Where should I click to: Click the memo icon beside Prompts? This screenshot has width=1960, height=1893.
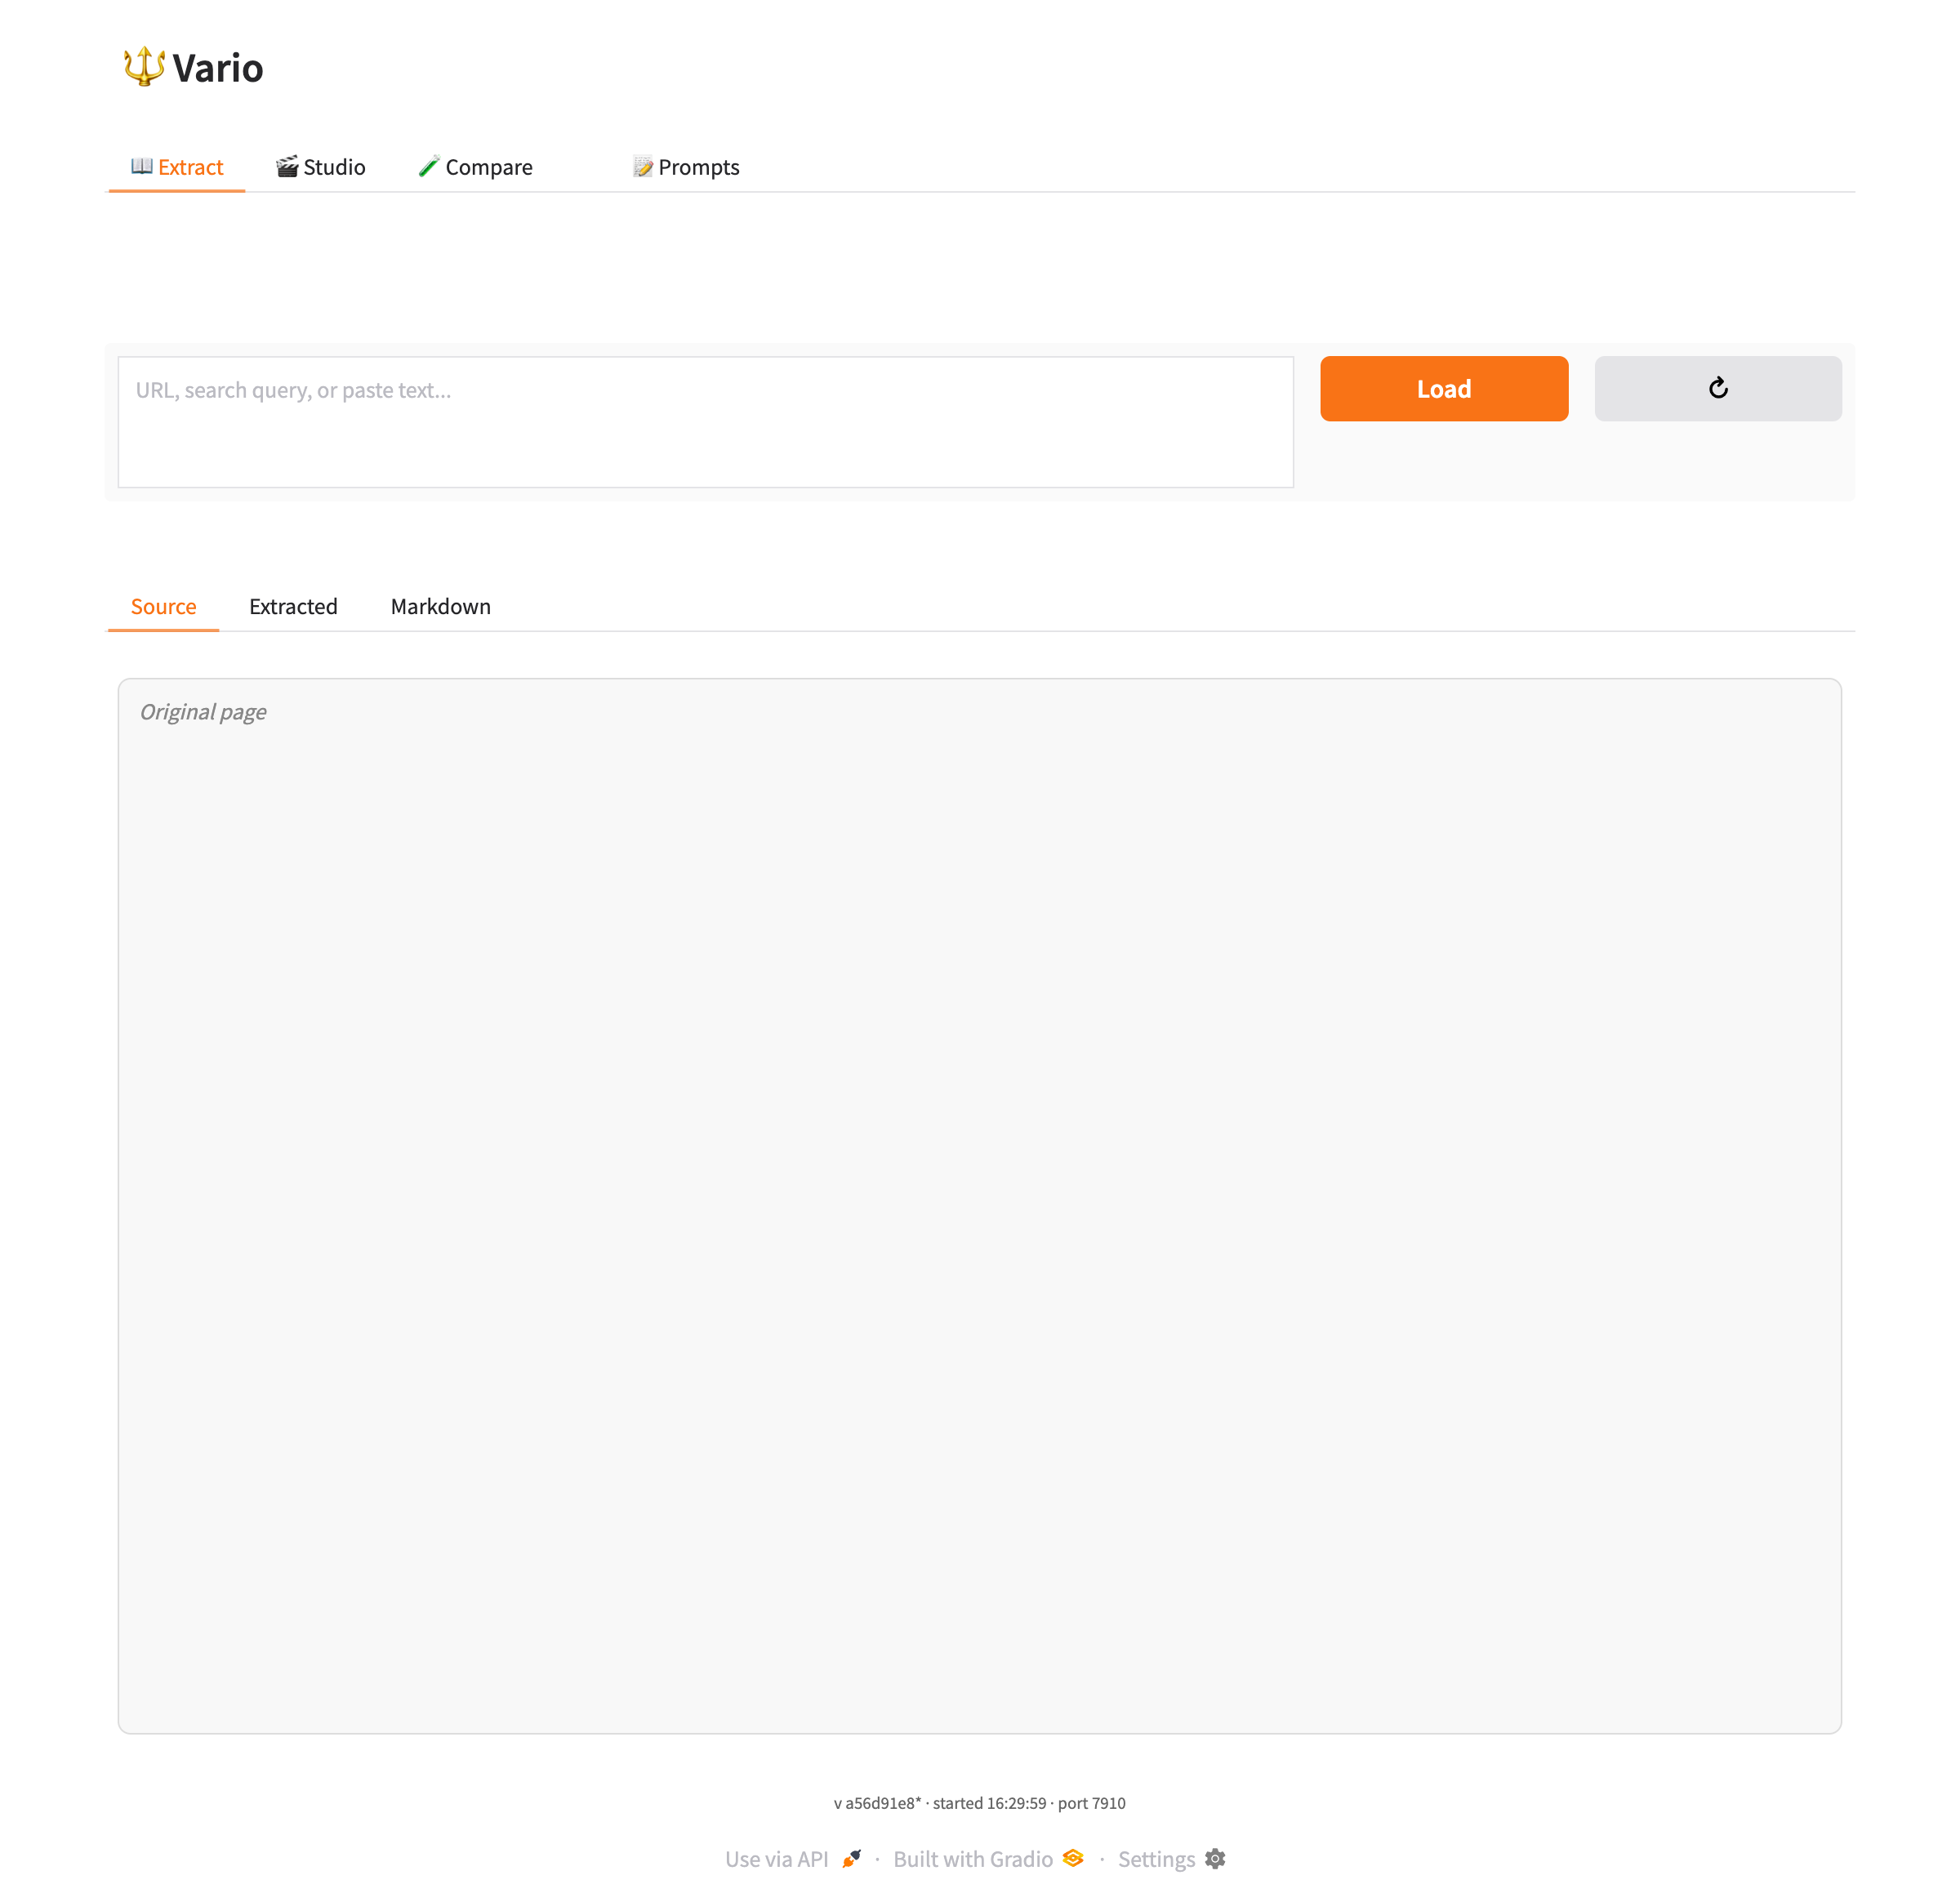pyautogui.click(x=643, y=166)
